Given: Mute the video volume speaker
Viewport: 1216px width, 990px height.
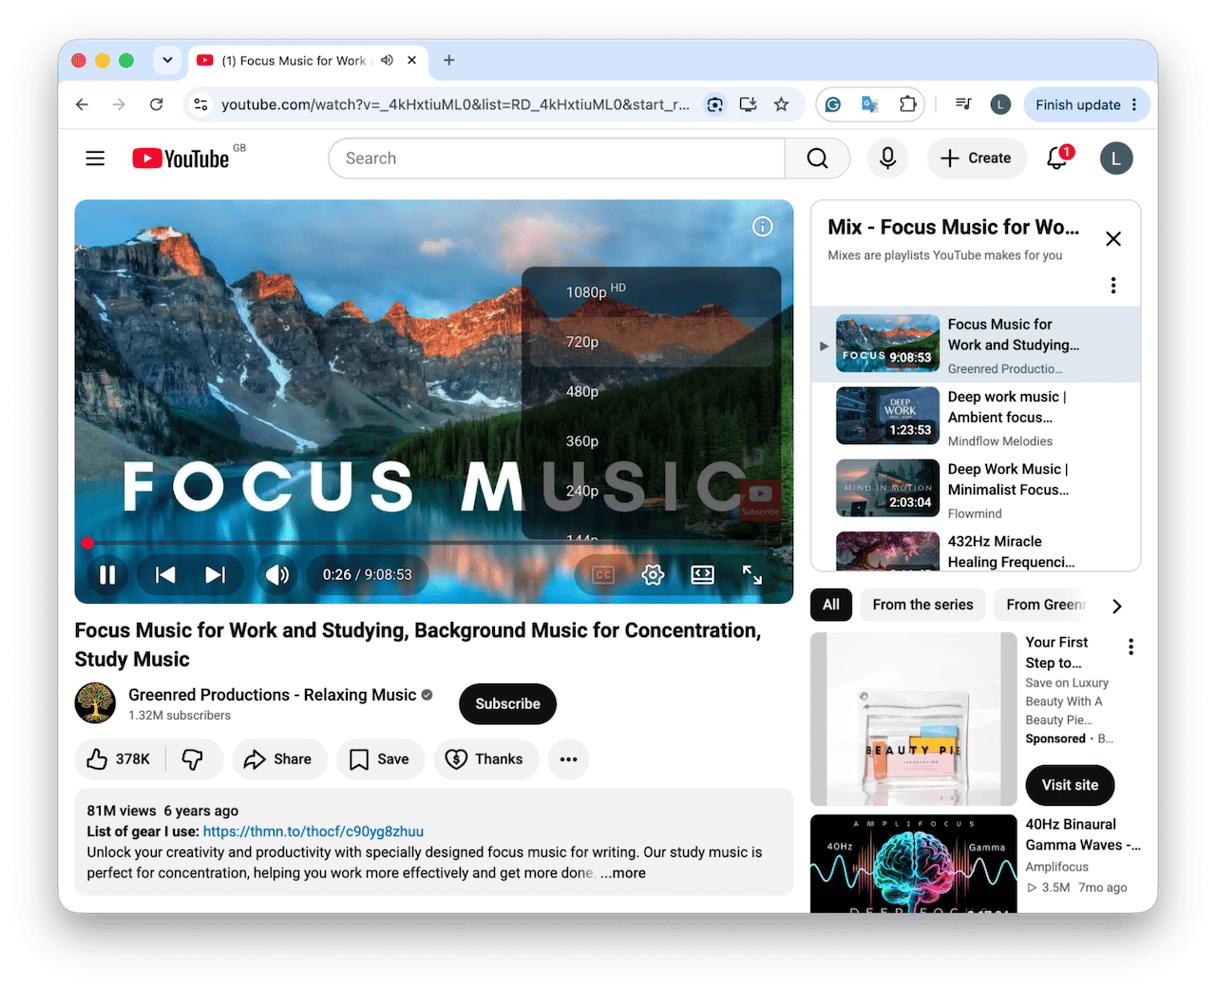Looking at the screenshot, I should coord(277,575).
